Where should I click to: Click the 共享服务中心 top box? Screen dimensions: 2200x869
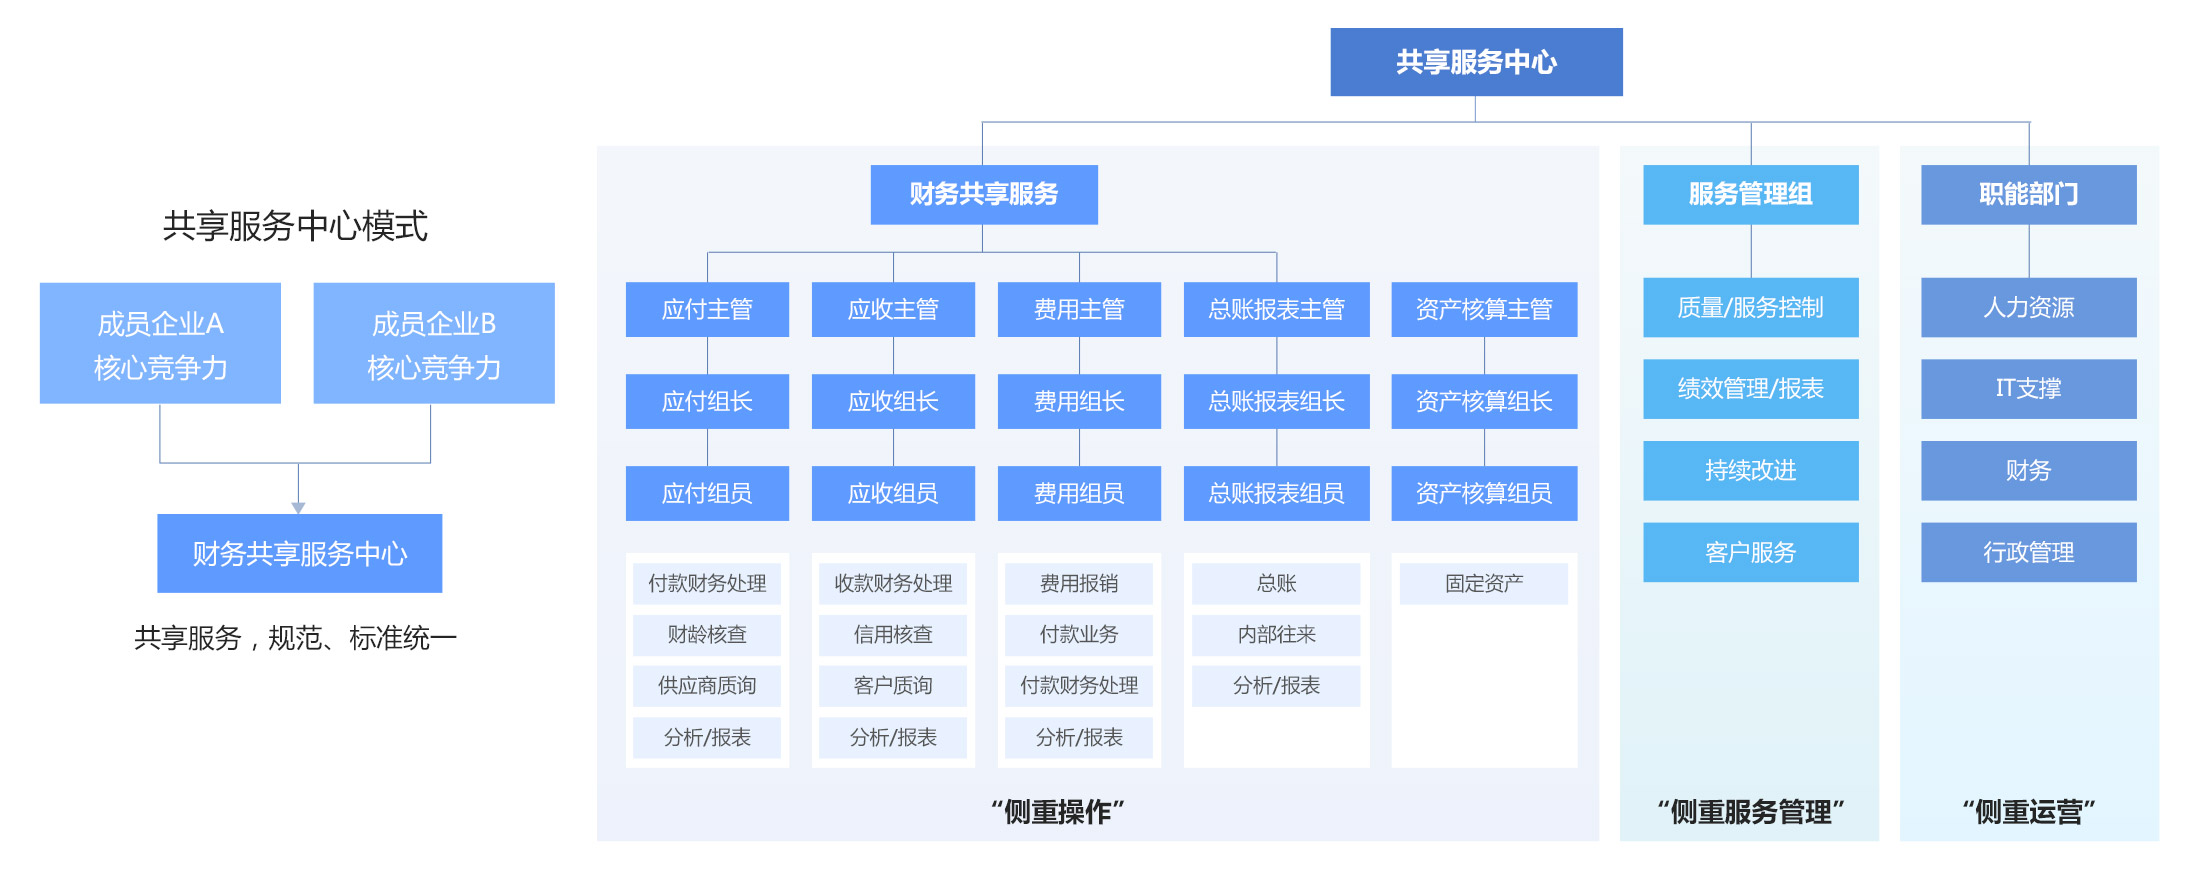(1475, 62)
